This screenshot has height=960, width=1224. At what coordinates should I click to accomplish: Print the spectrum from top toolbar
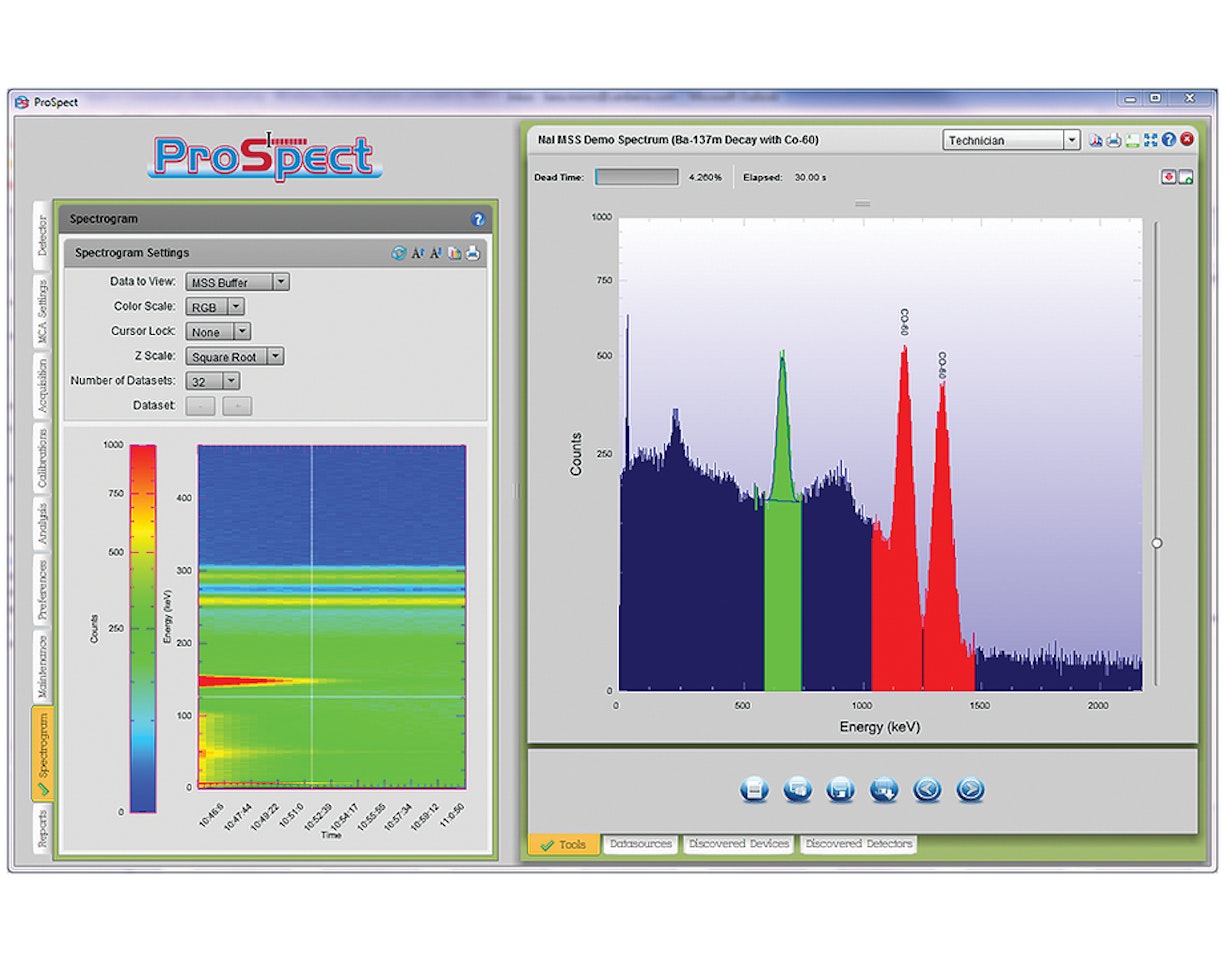(x=1114, y=140)
